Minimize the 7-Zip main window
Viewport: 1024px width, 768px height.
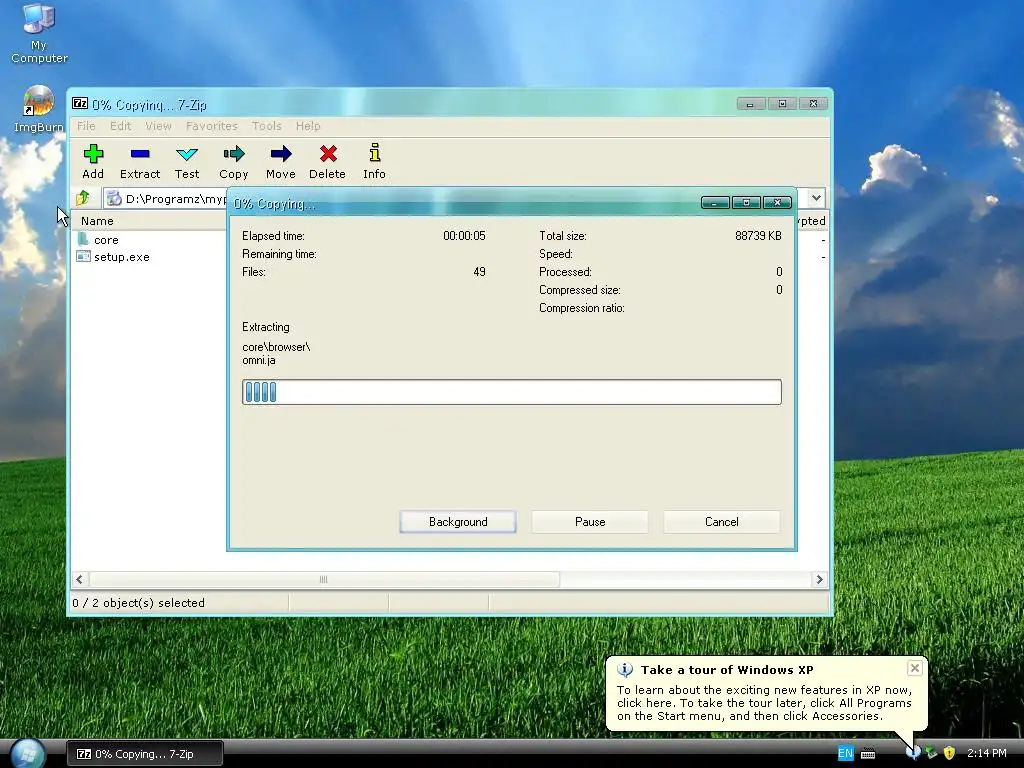pos(750,104)
